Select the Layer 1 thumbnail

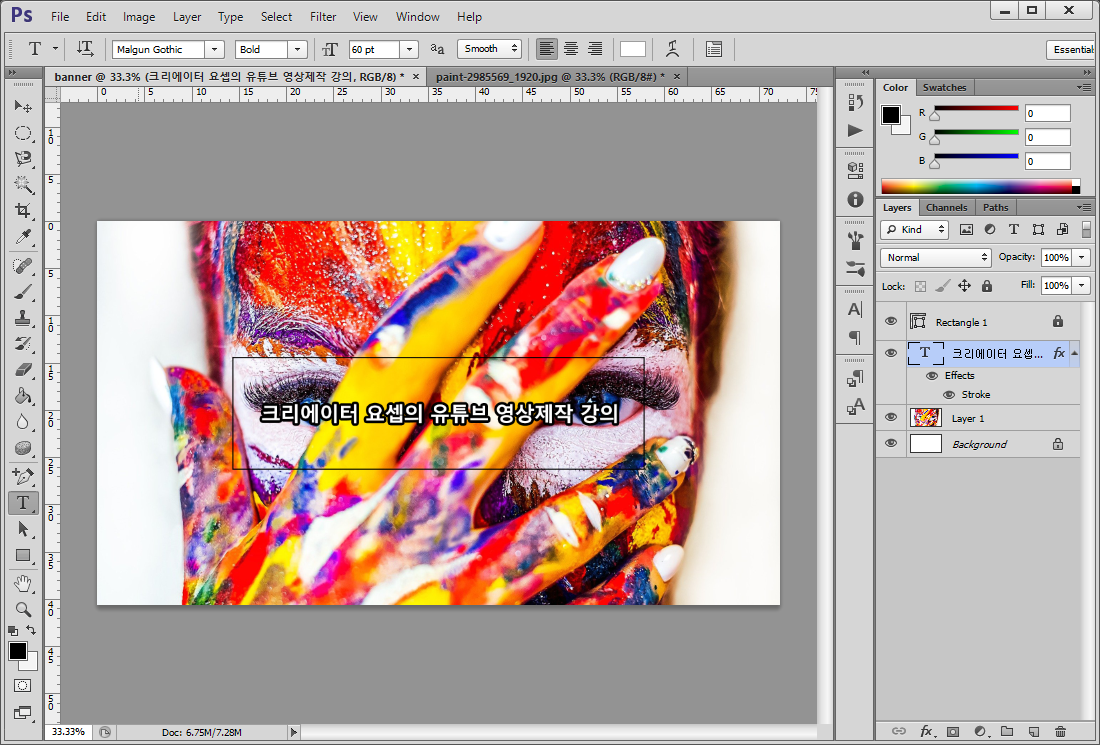tap(925, 417)
